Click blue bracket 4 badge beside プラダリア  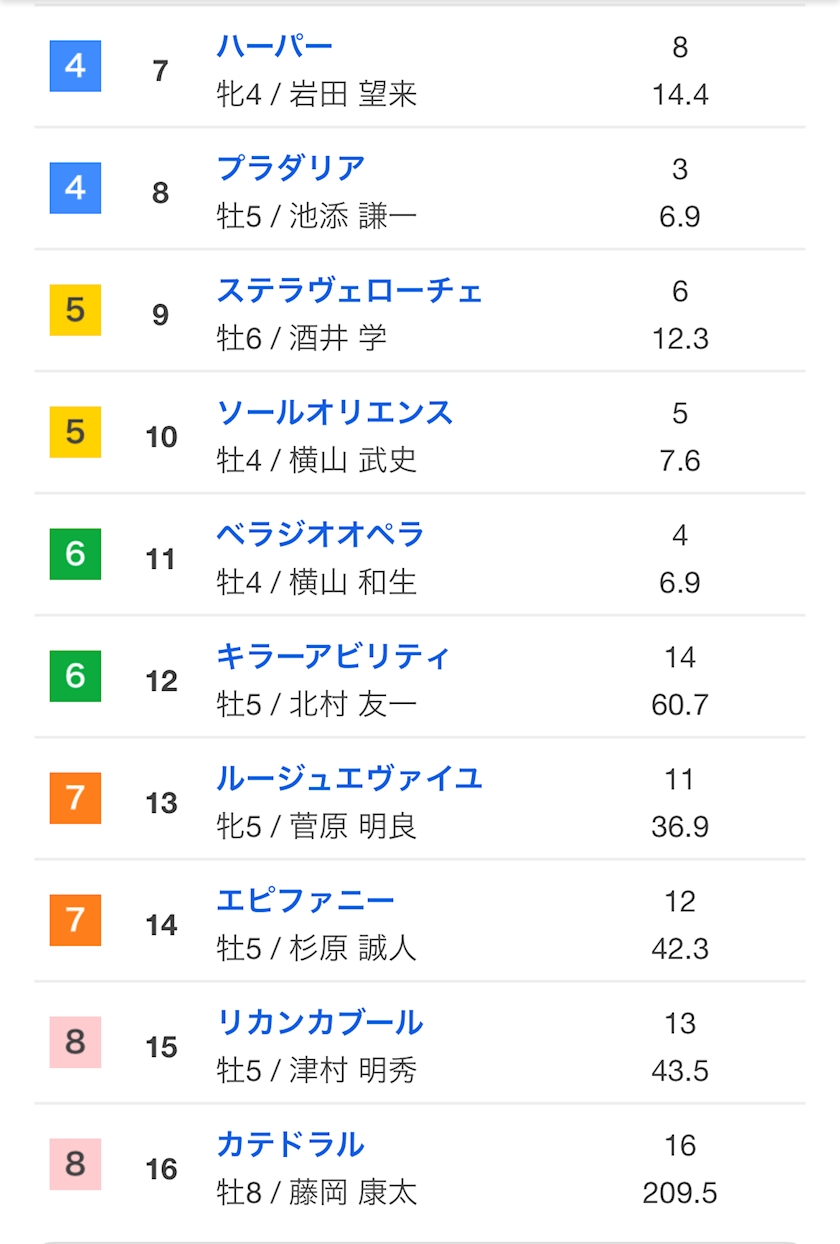click(75, 188)
